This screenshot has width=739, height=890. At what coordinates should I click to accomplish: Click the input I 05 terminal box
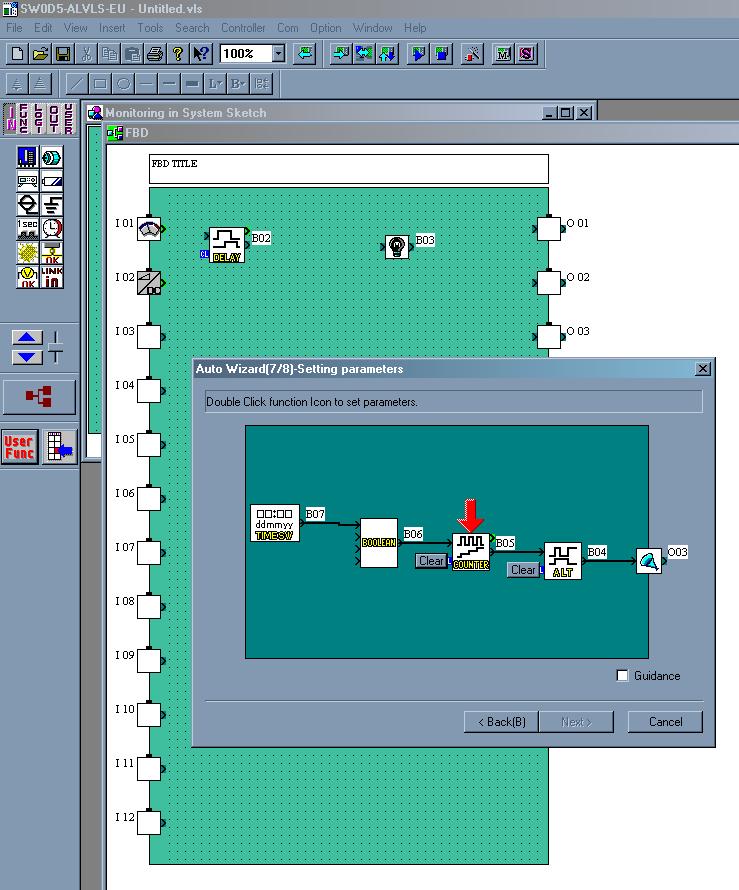coord(148,443)
